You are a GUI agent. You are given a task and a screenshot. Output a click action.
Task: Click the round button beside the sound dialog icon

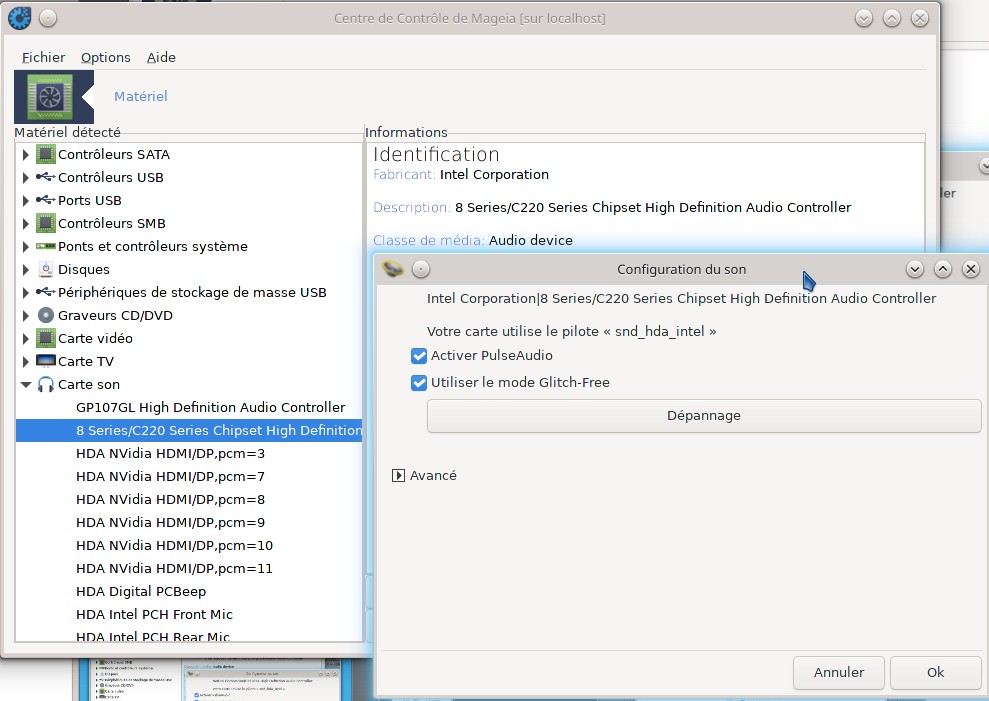tap(421, 269)
